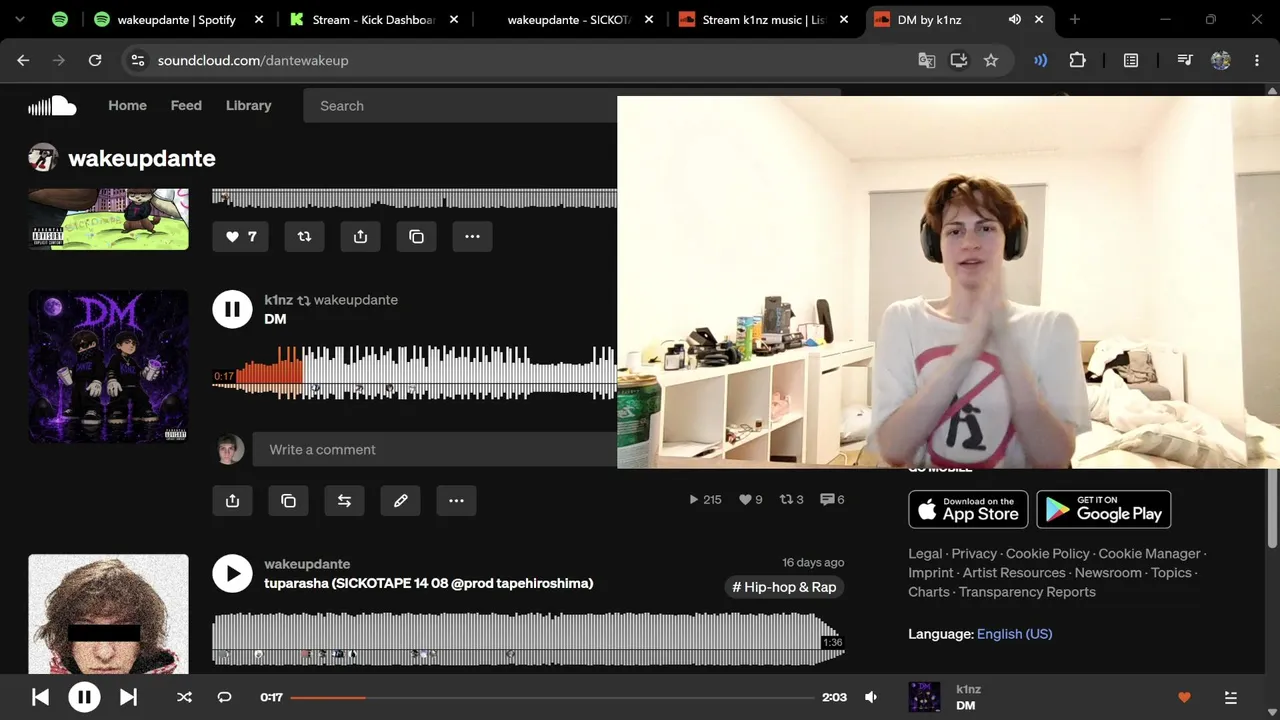1280x720 pixels.
Task: Go back to the previous page
Action: coord(23,60)
